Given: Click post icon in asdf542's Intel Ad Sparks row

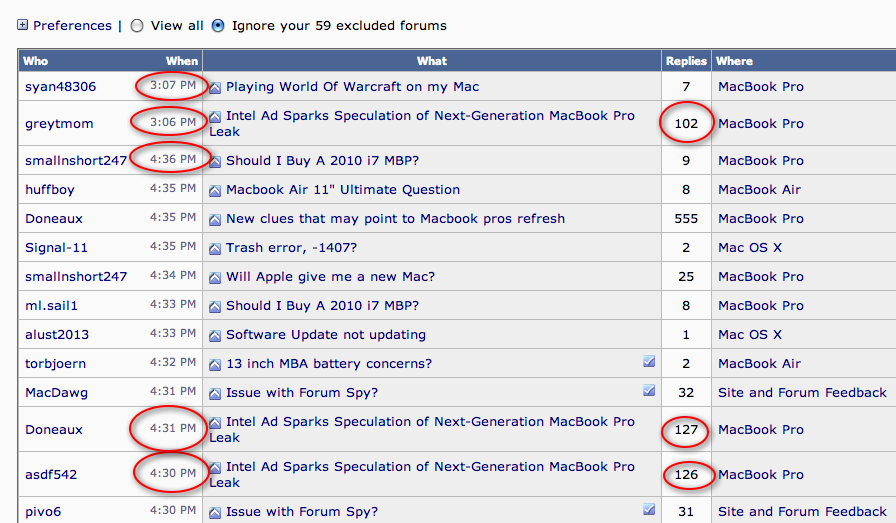Looking at the screenshot, I should tap(215, 468).
